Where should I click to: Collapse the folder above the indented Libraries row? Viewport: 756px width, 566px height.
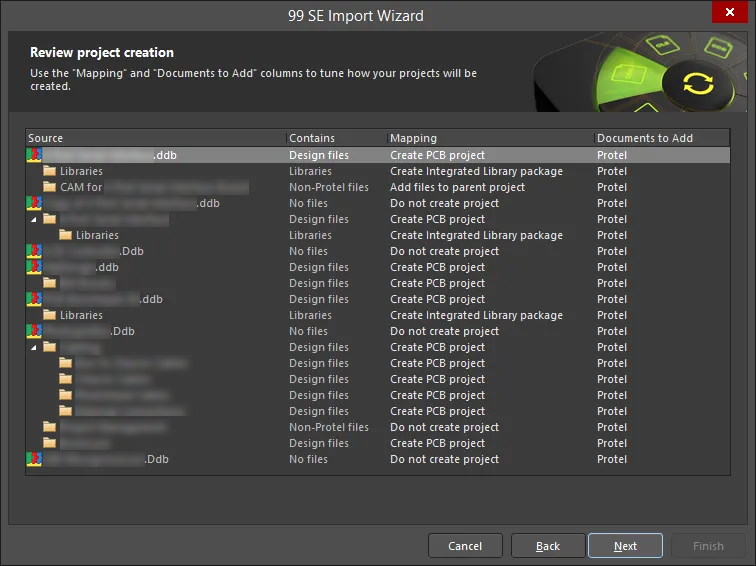[33, 219]
